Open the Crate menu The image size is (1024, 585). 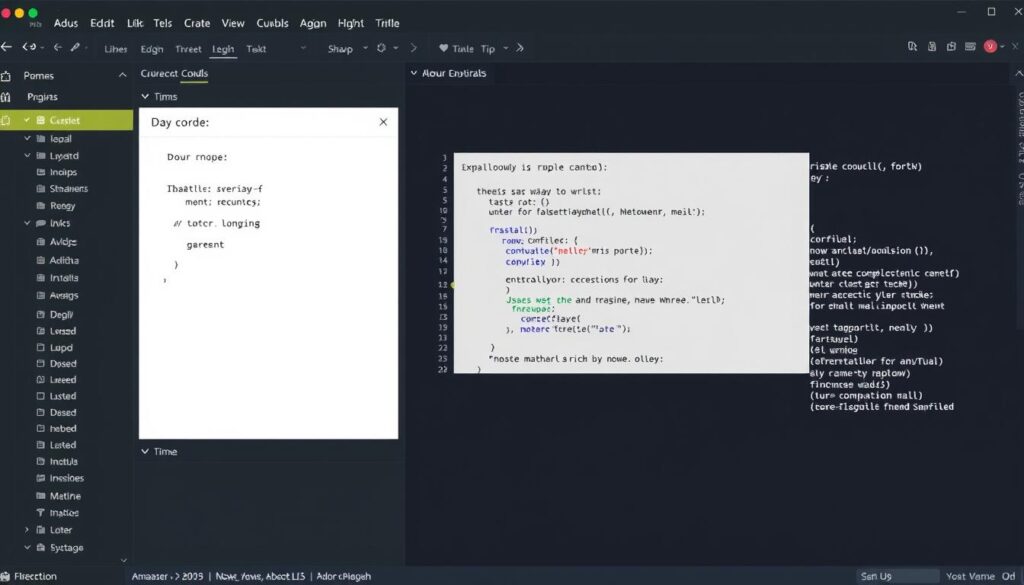point(197,23)
